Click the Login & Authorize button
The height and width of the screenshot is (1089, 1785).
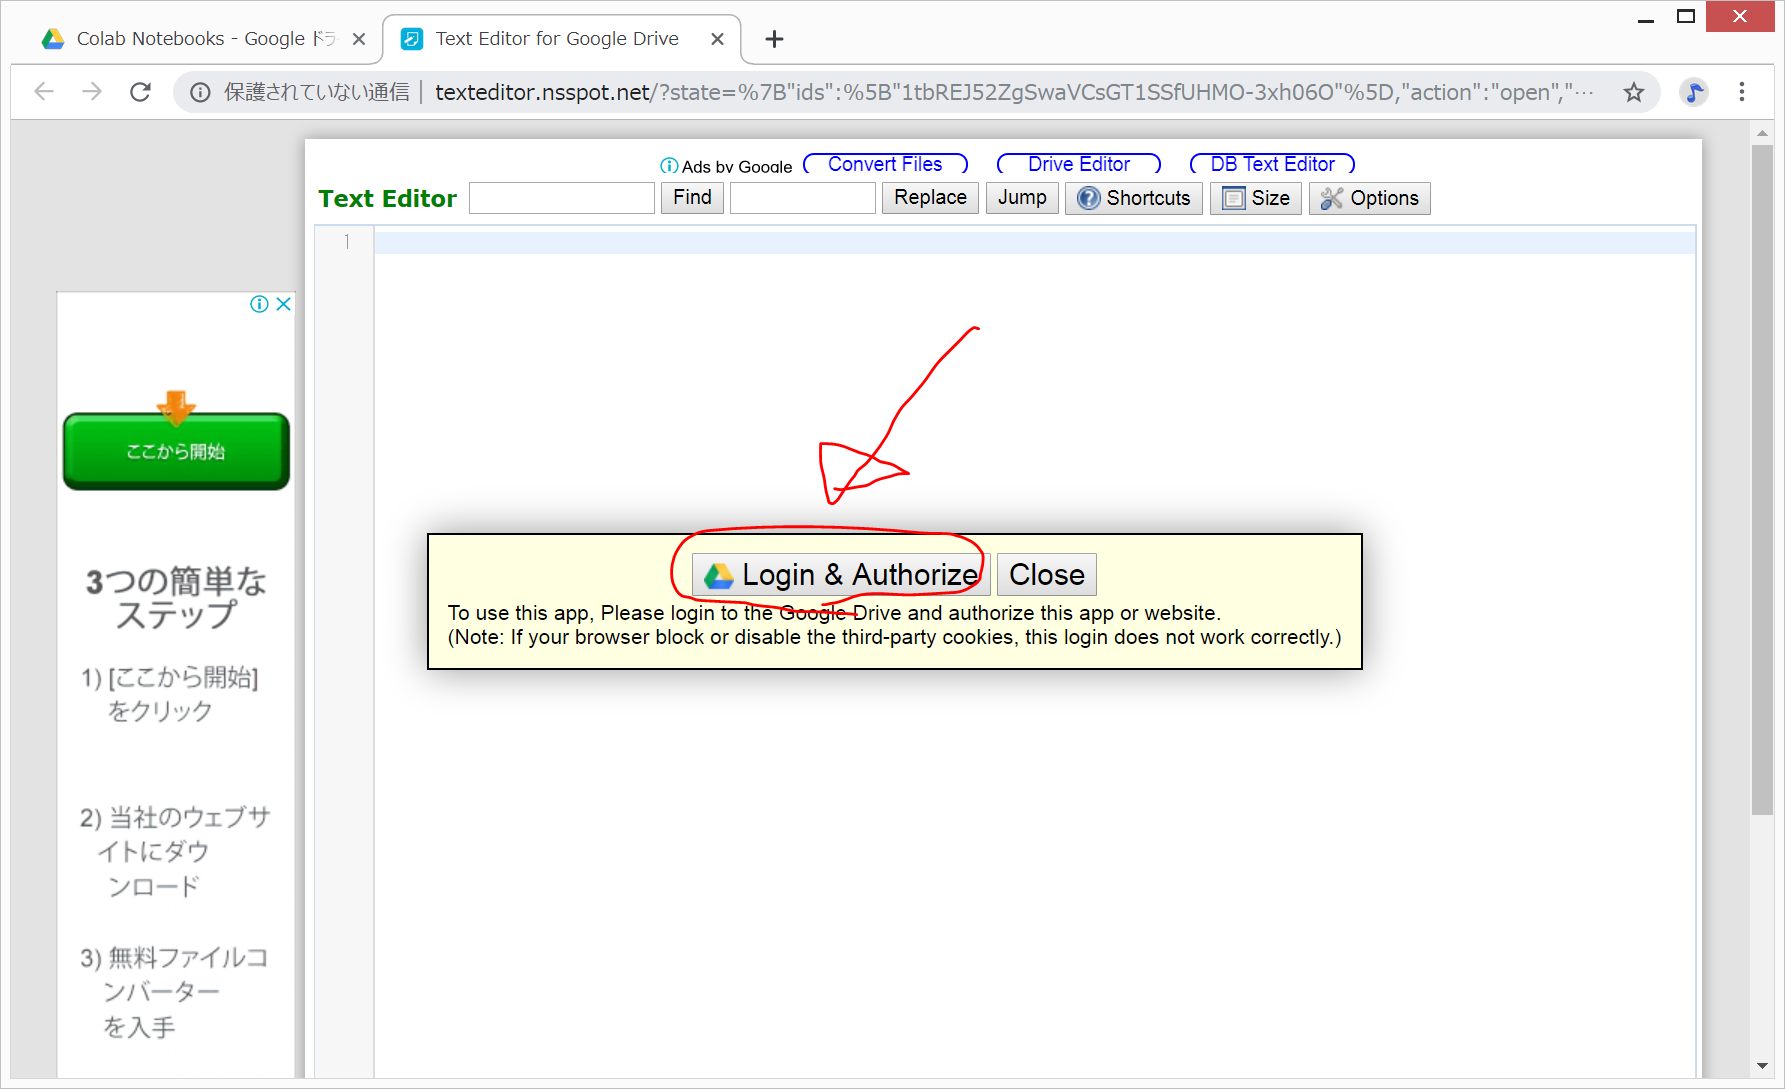[840, 575]
